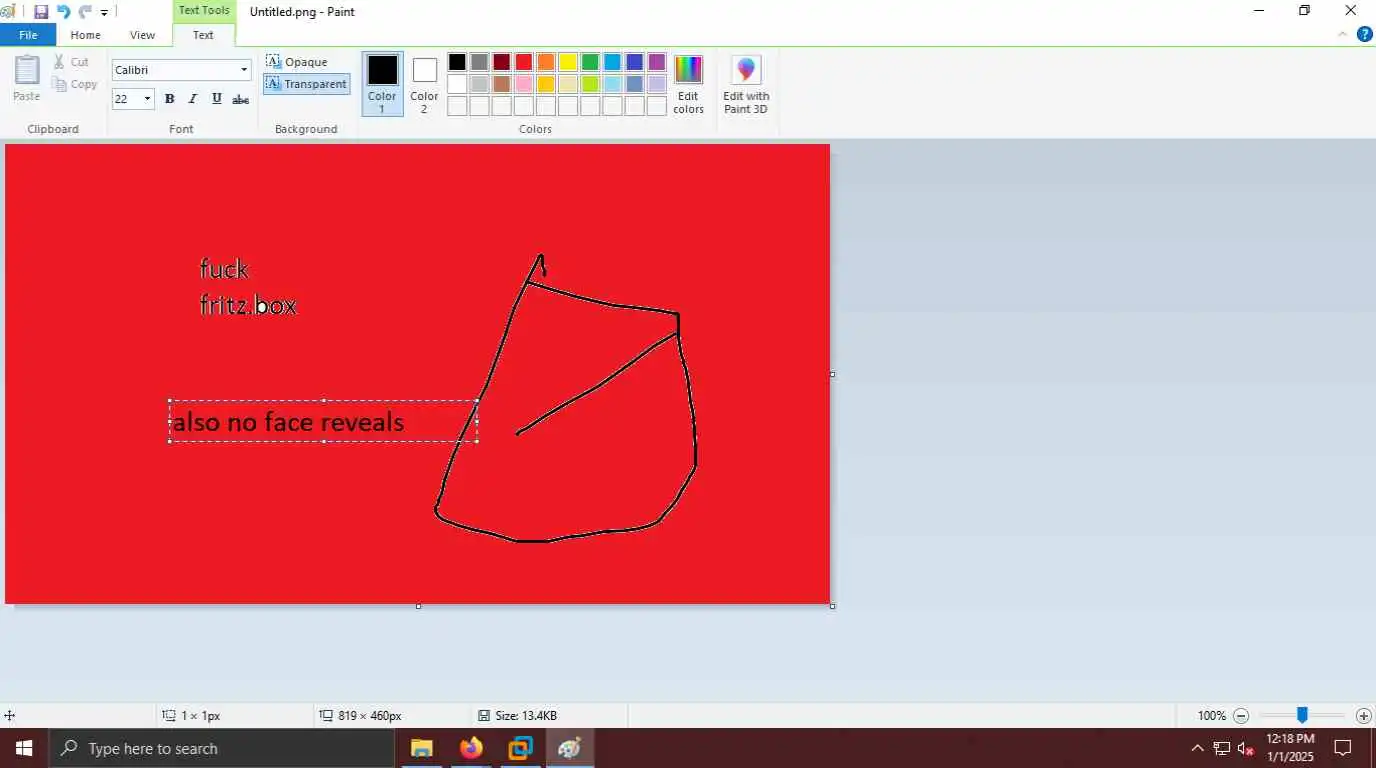The width and height of the screenshot is (1376, 768).
Task: Open the notification center icon
Action: click(1343, 748)
